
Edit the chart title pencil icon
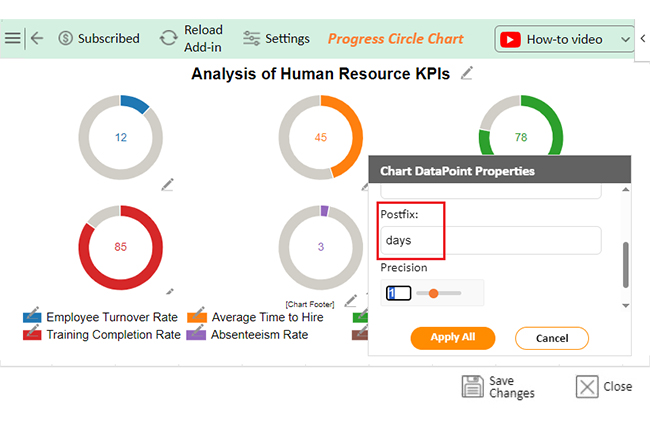click(x=467, y=73)
